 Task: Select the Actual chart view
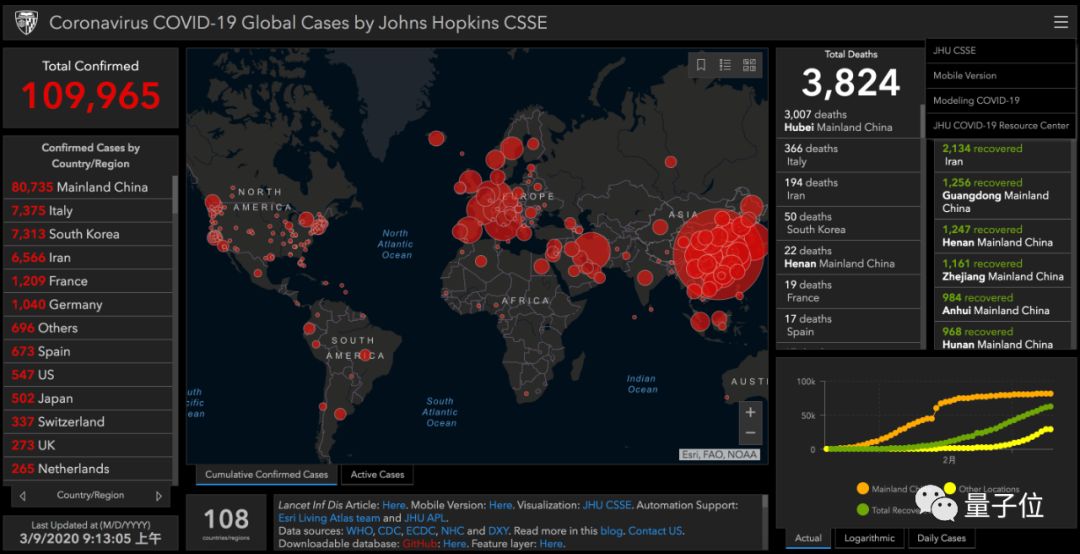tap(808, 538)
